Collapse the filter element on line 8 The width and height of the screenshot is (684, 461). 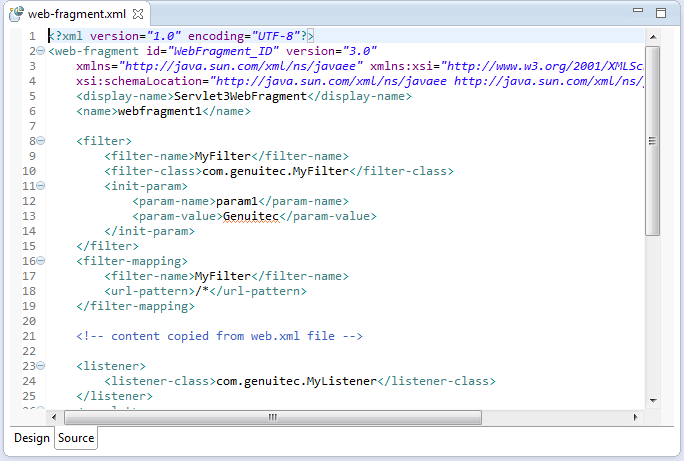(40, 141)
